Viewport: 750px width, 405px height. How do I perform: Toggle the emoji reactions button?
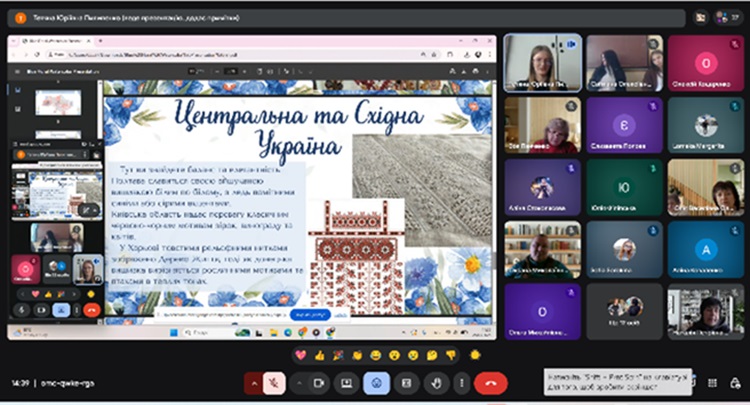[x=376, y=382]
